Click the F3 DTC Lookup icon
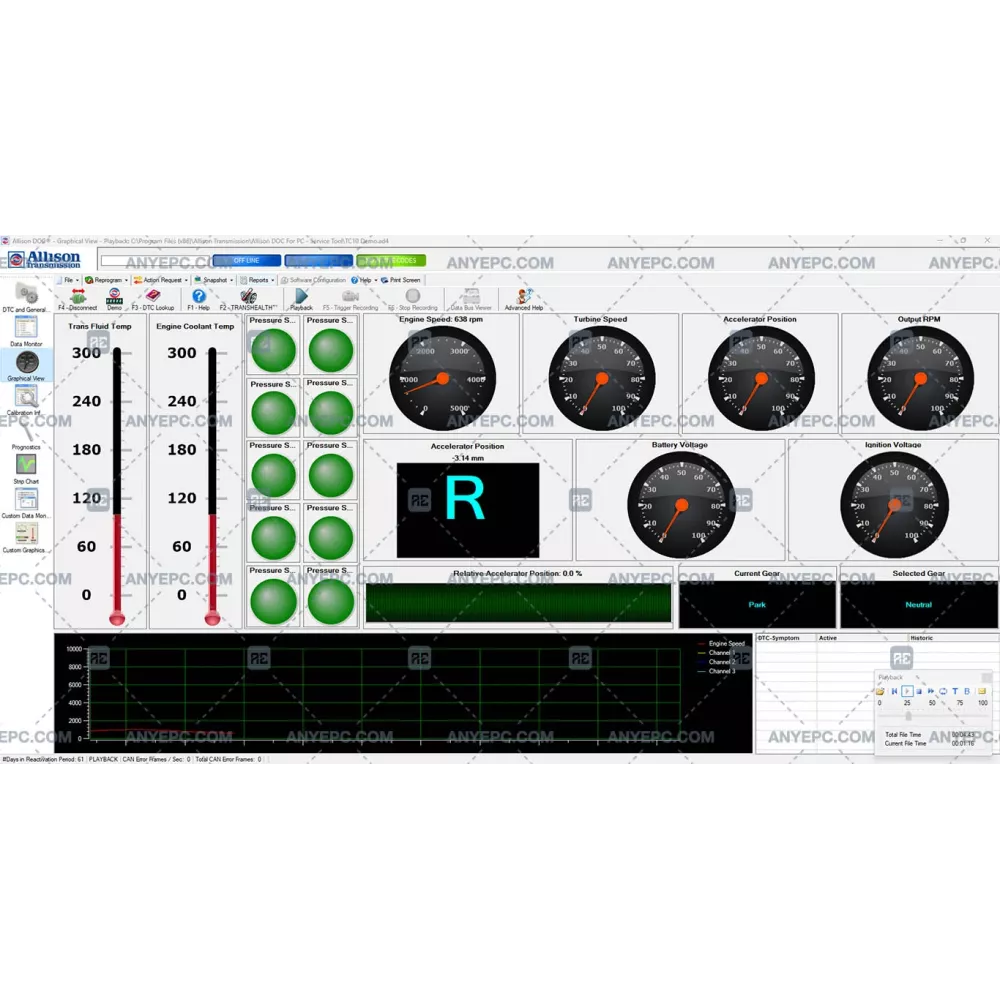Screen dimensions: 1000x1000 pos(152,297)
